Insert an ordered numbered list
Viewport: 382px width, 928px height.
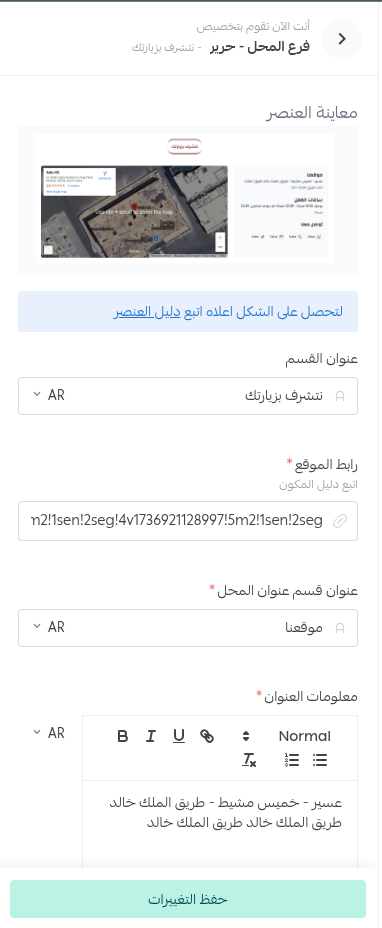point(292,761)
